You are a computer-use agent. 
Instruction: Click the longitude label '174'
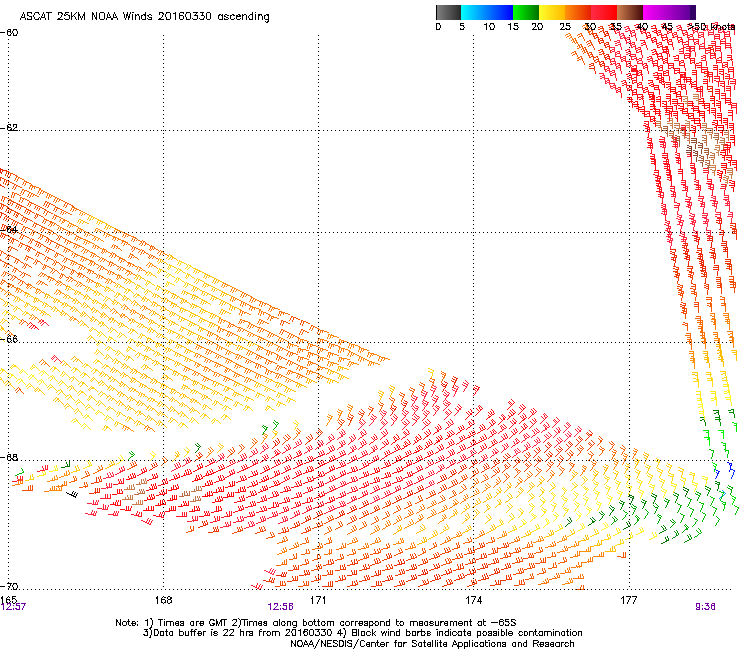point(473,599)
